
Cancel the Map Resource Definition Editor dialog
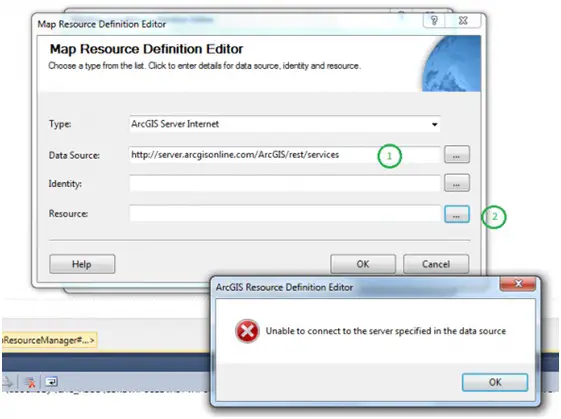(x=436, y=264)
